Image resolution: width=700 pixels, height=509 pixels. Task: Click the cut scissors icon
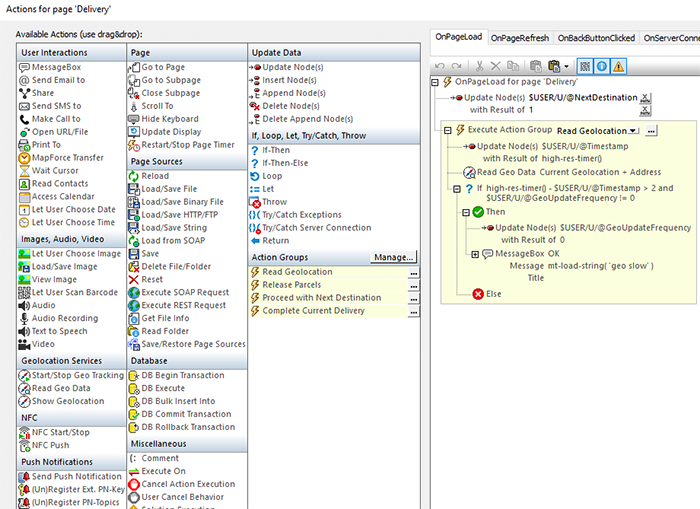tap(480, 64)
